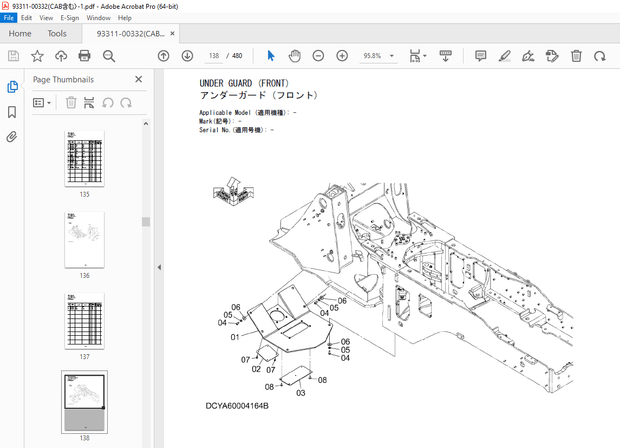Click part label 01 in the diagram
This screenshot has height=448, width=620.
(235, 337)
